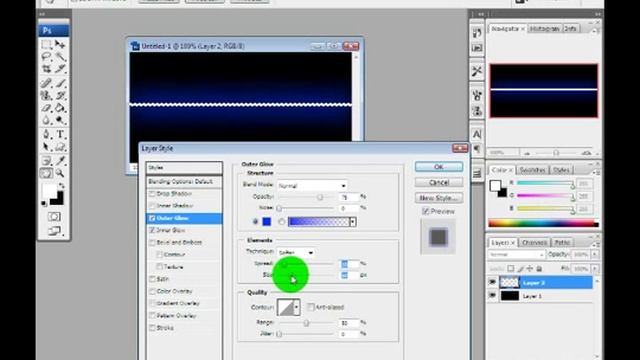Uncheck the Inner Glow effect
Screen dimensions: 640x360
pos(152,230)
